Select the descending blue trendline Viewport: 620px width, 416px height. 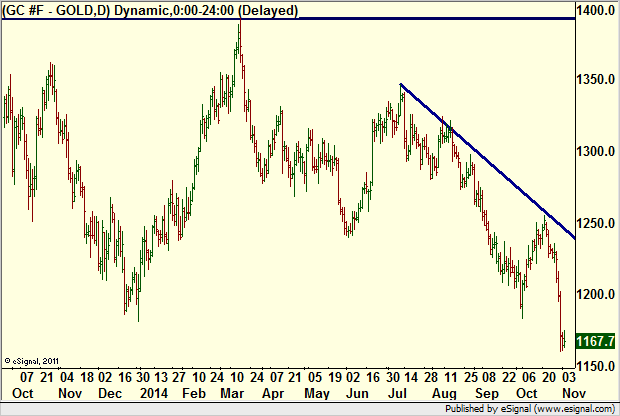pyautogui.click(x=487, y=161)
